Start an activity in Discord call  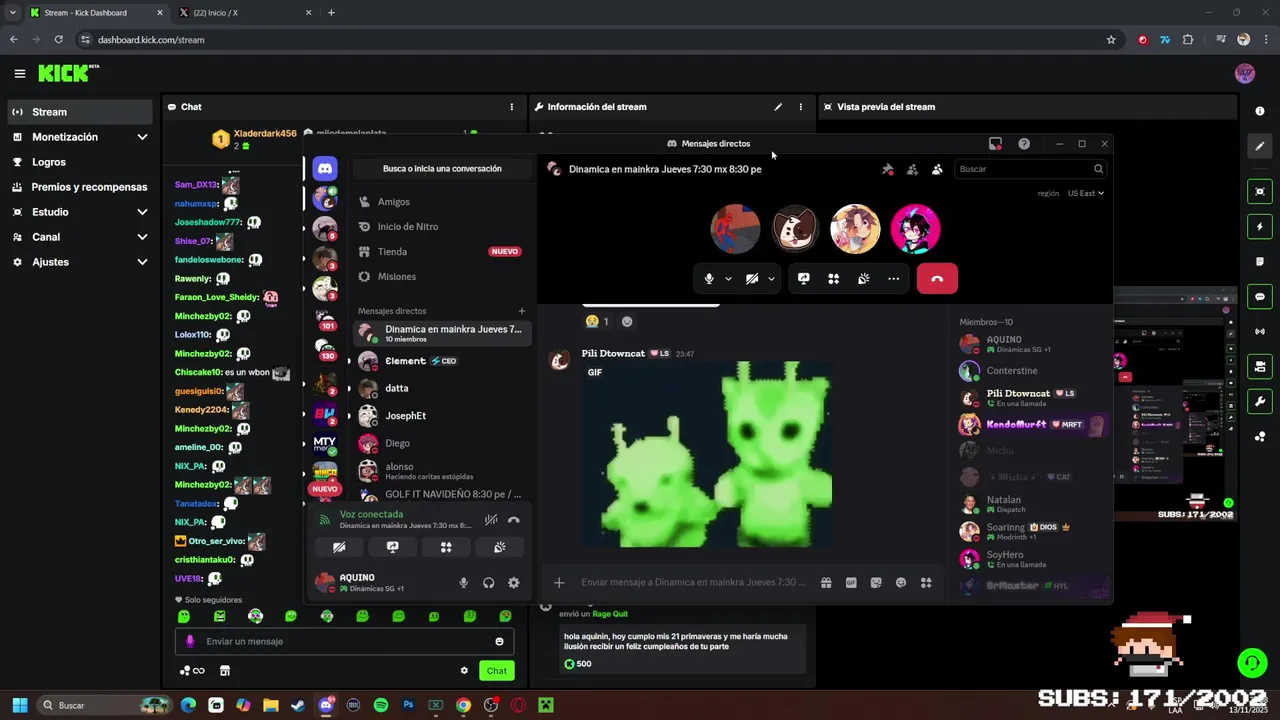833,279
